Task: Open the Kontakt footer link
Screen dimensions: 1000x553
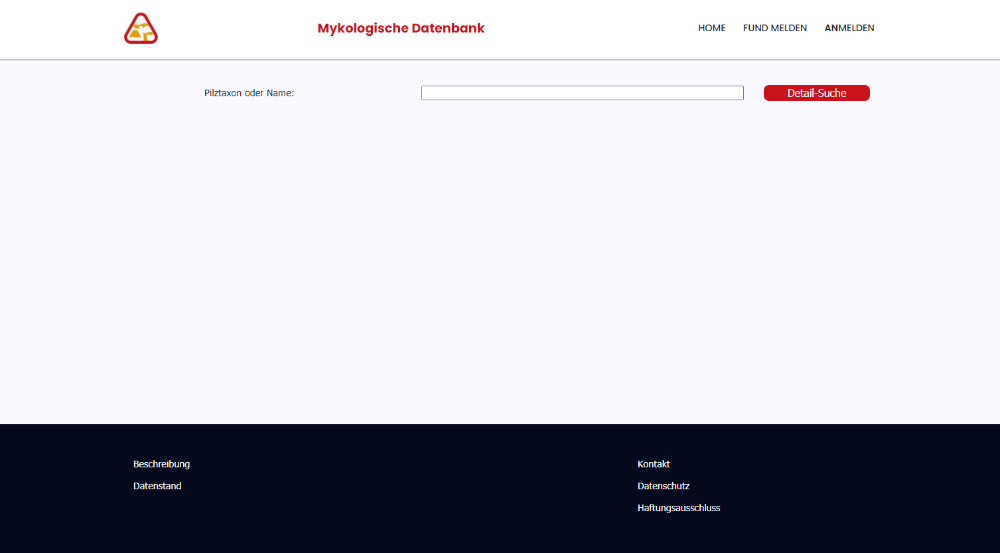Action: [653, 464]
